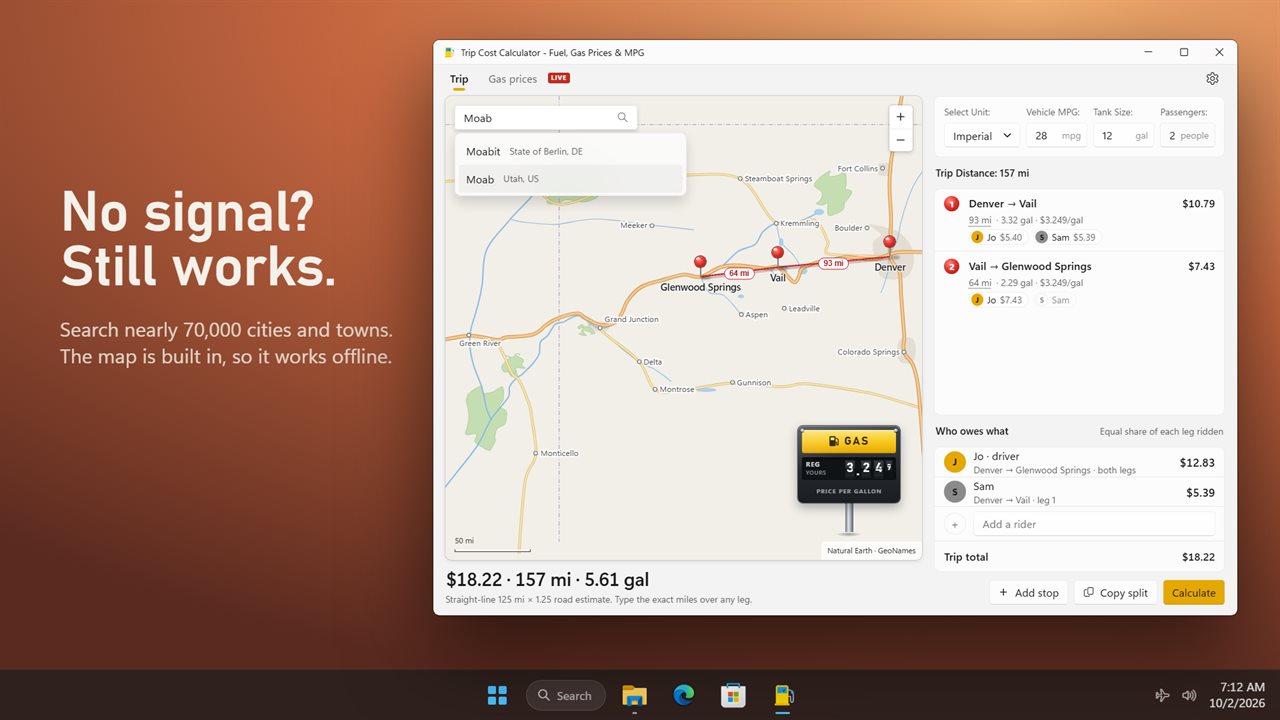Screen dimensions: 1280x720
Task: Toggle Jo's share on Denver → Vail leg
Action: point(997,237)
